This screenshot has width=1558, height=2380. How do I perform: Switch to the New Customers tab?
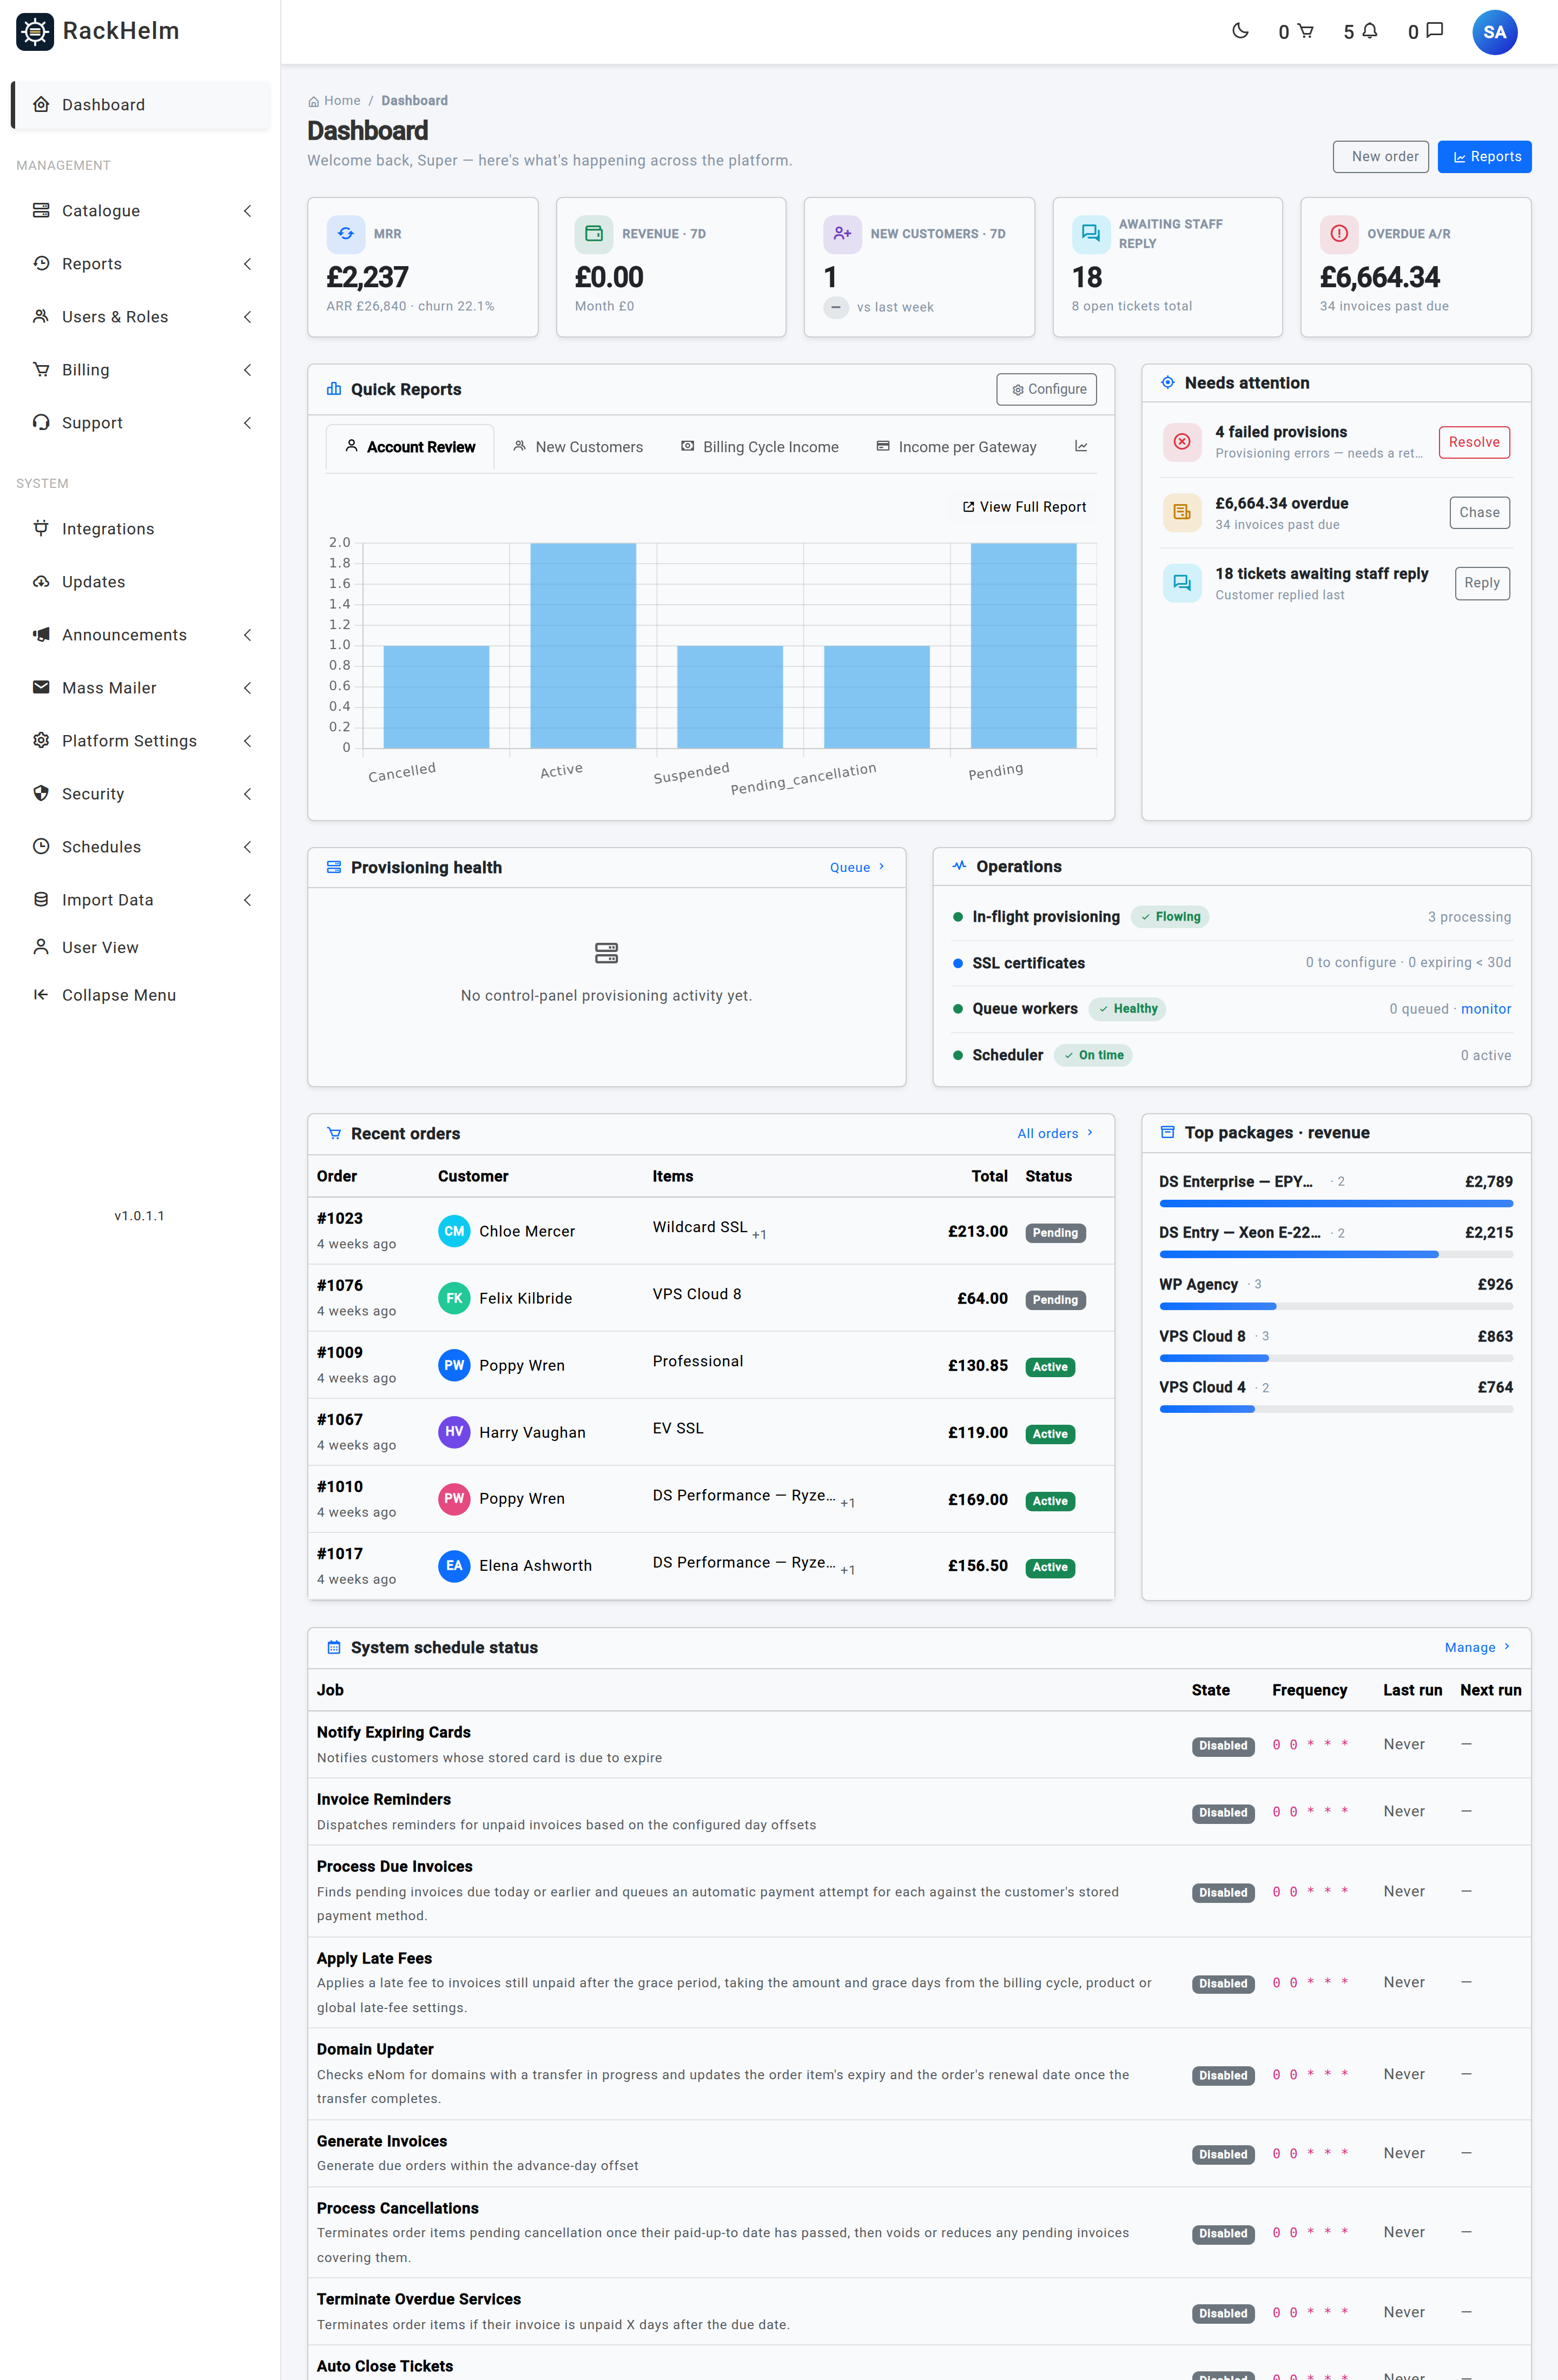[578, 447]
